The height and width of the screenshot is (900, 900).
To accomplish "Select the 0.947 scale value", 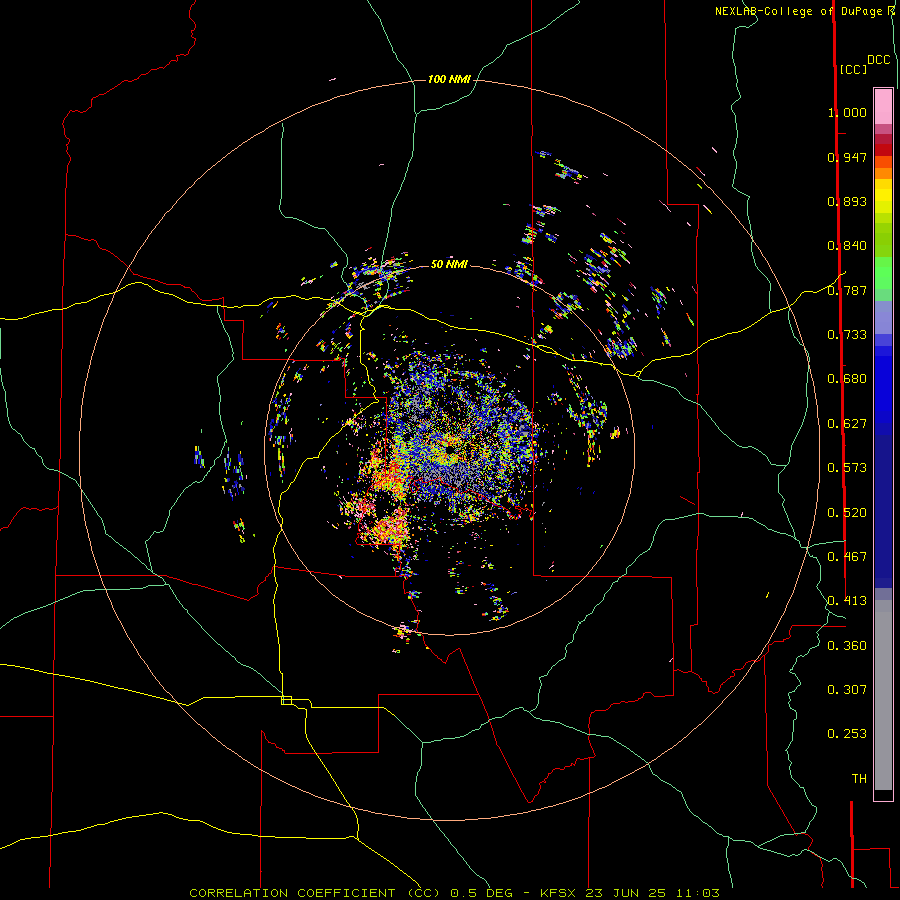I will 847,157.
